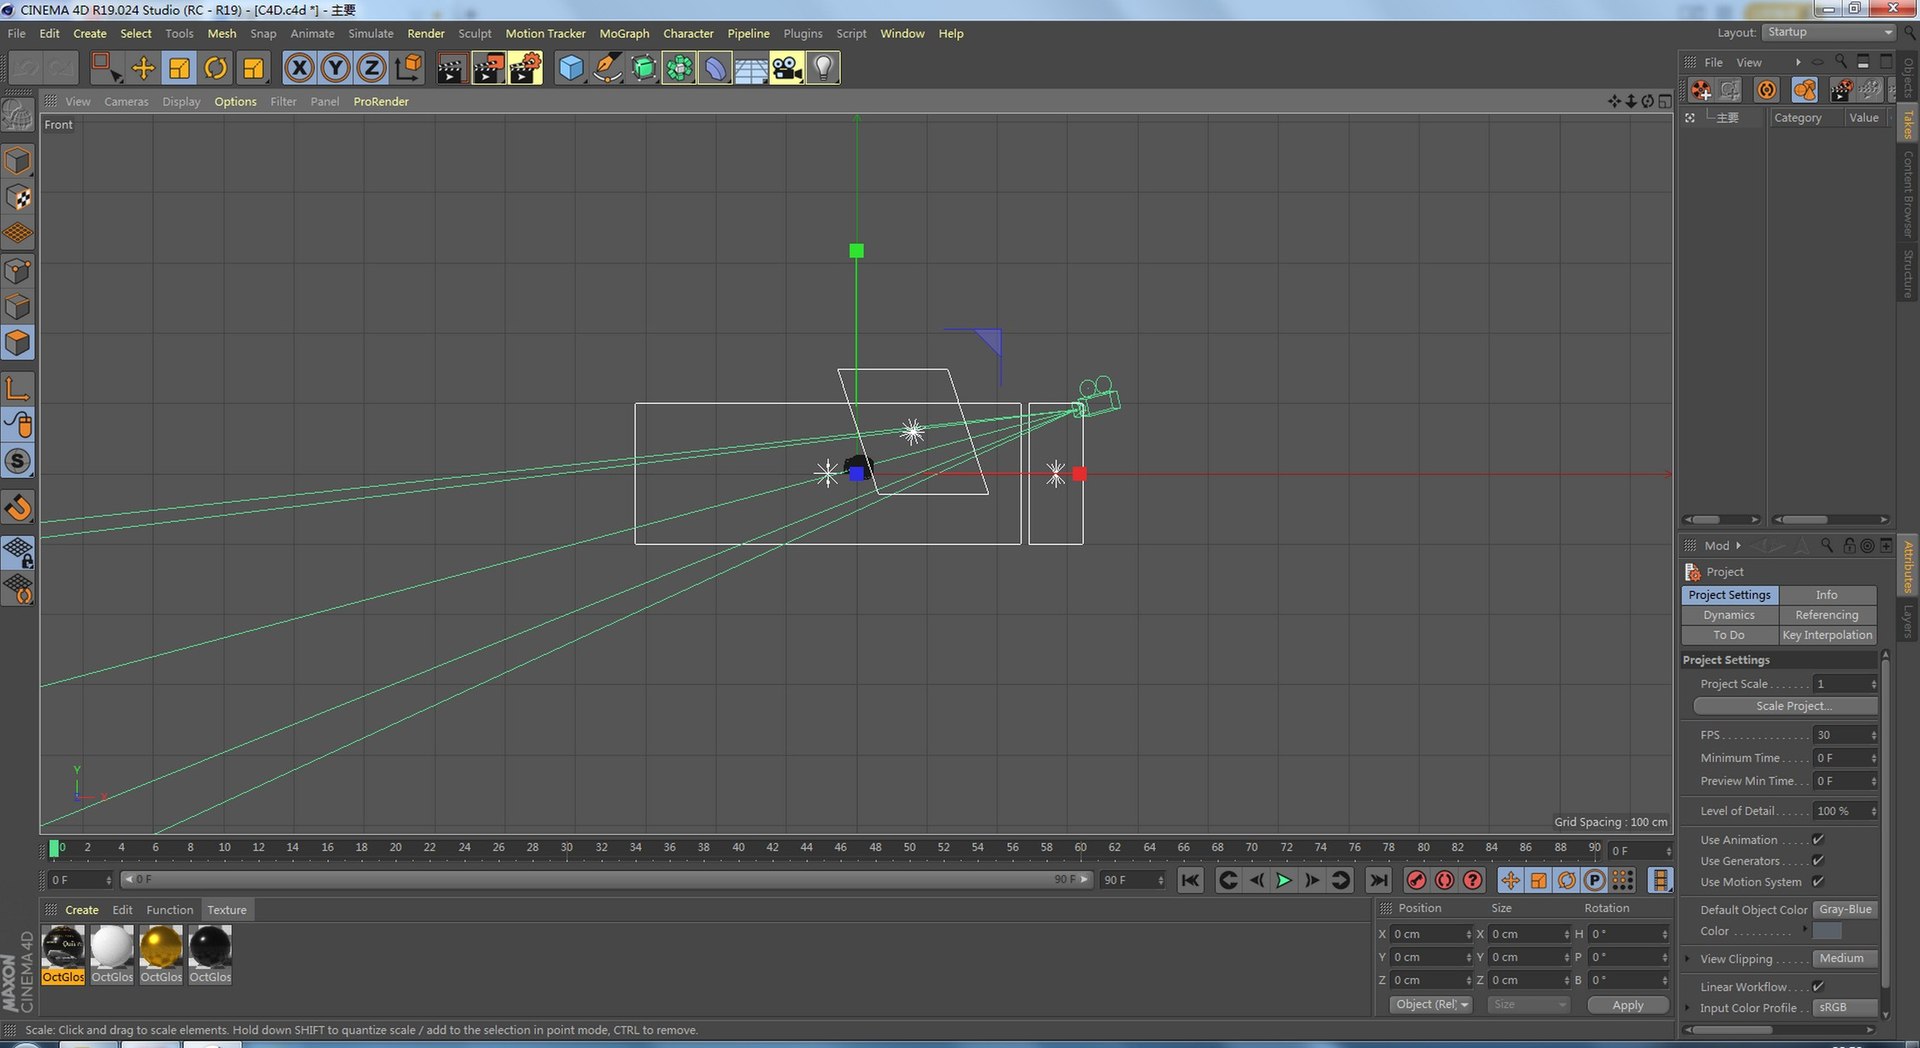
Task: Open the global search magnifier icon
Action: pos(1909,33)
